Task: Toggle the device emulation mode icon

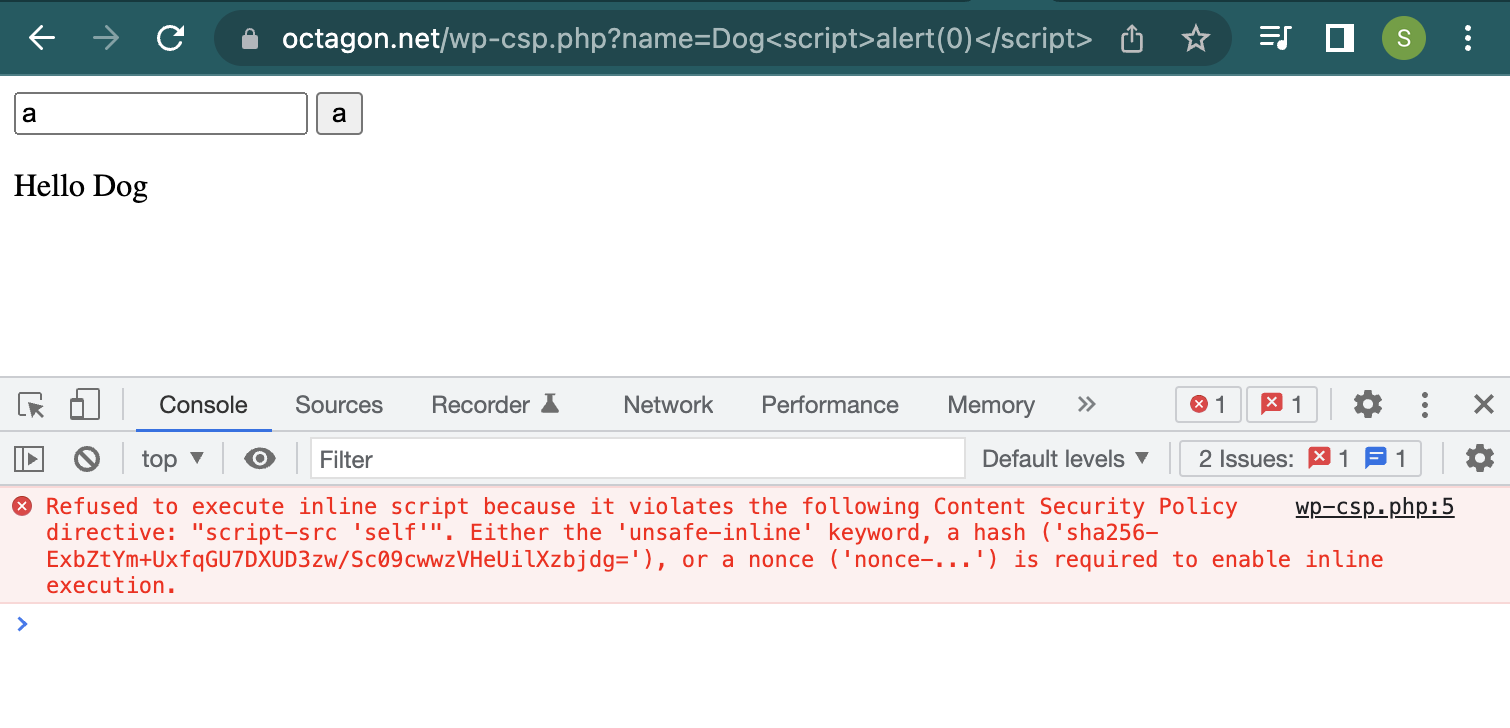Action: (x=84, y=404)
